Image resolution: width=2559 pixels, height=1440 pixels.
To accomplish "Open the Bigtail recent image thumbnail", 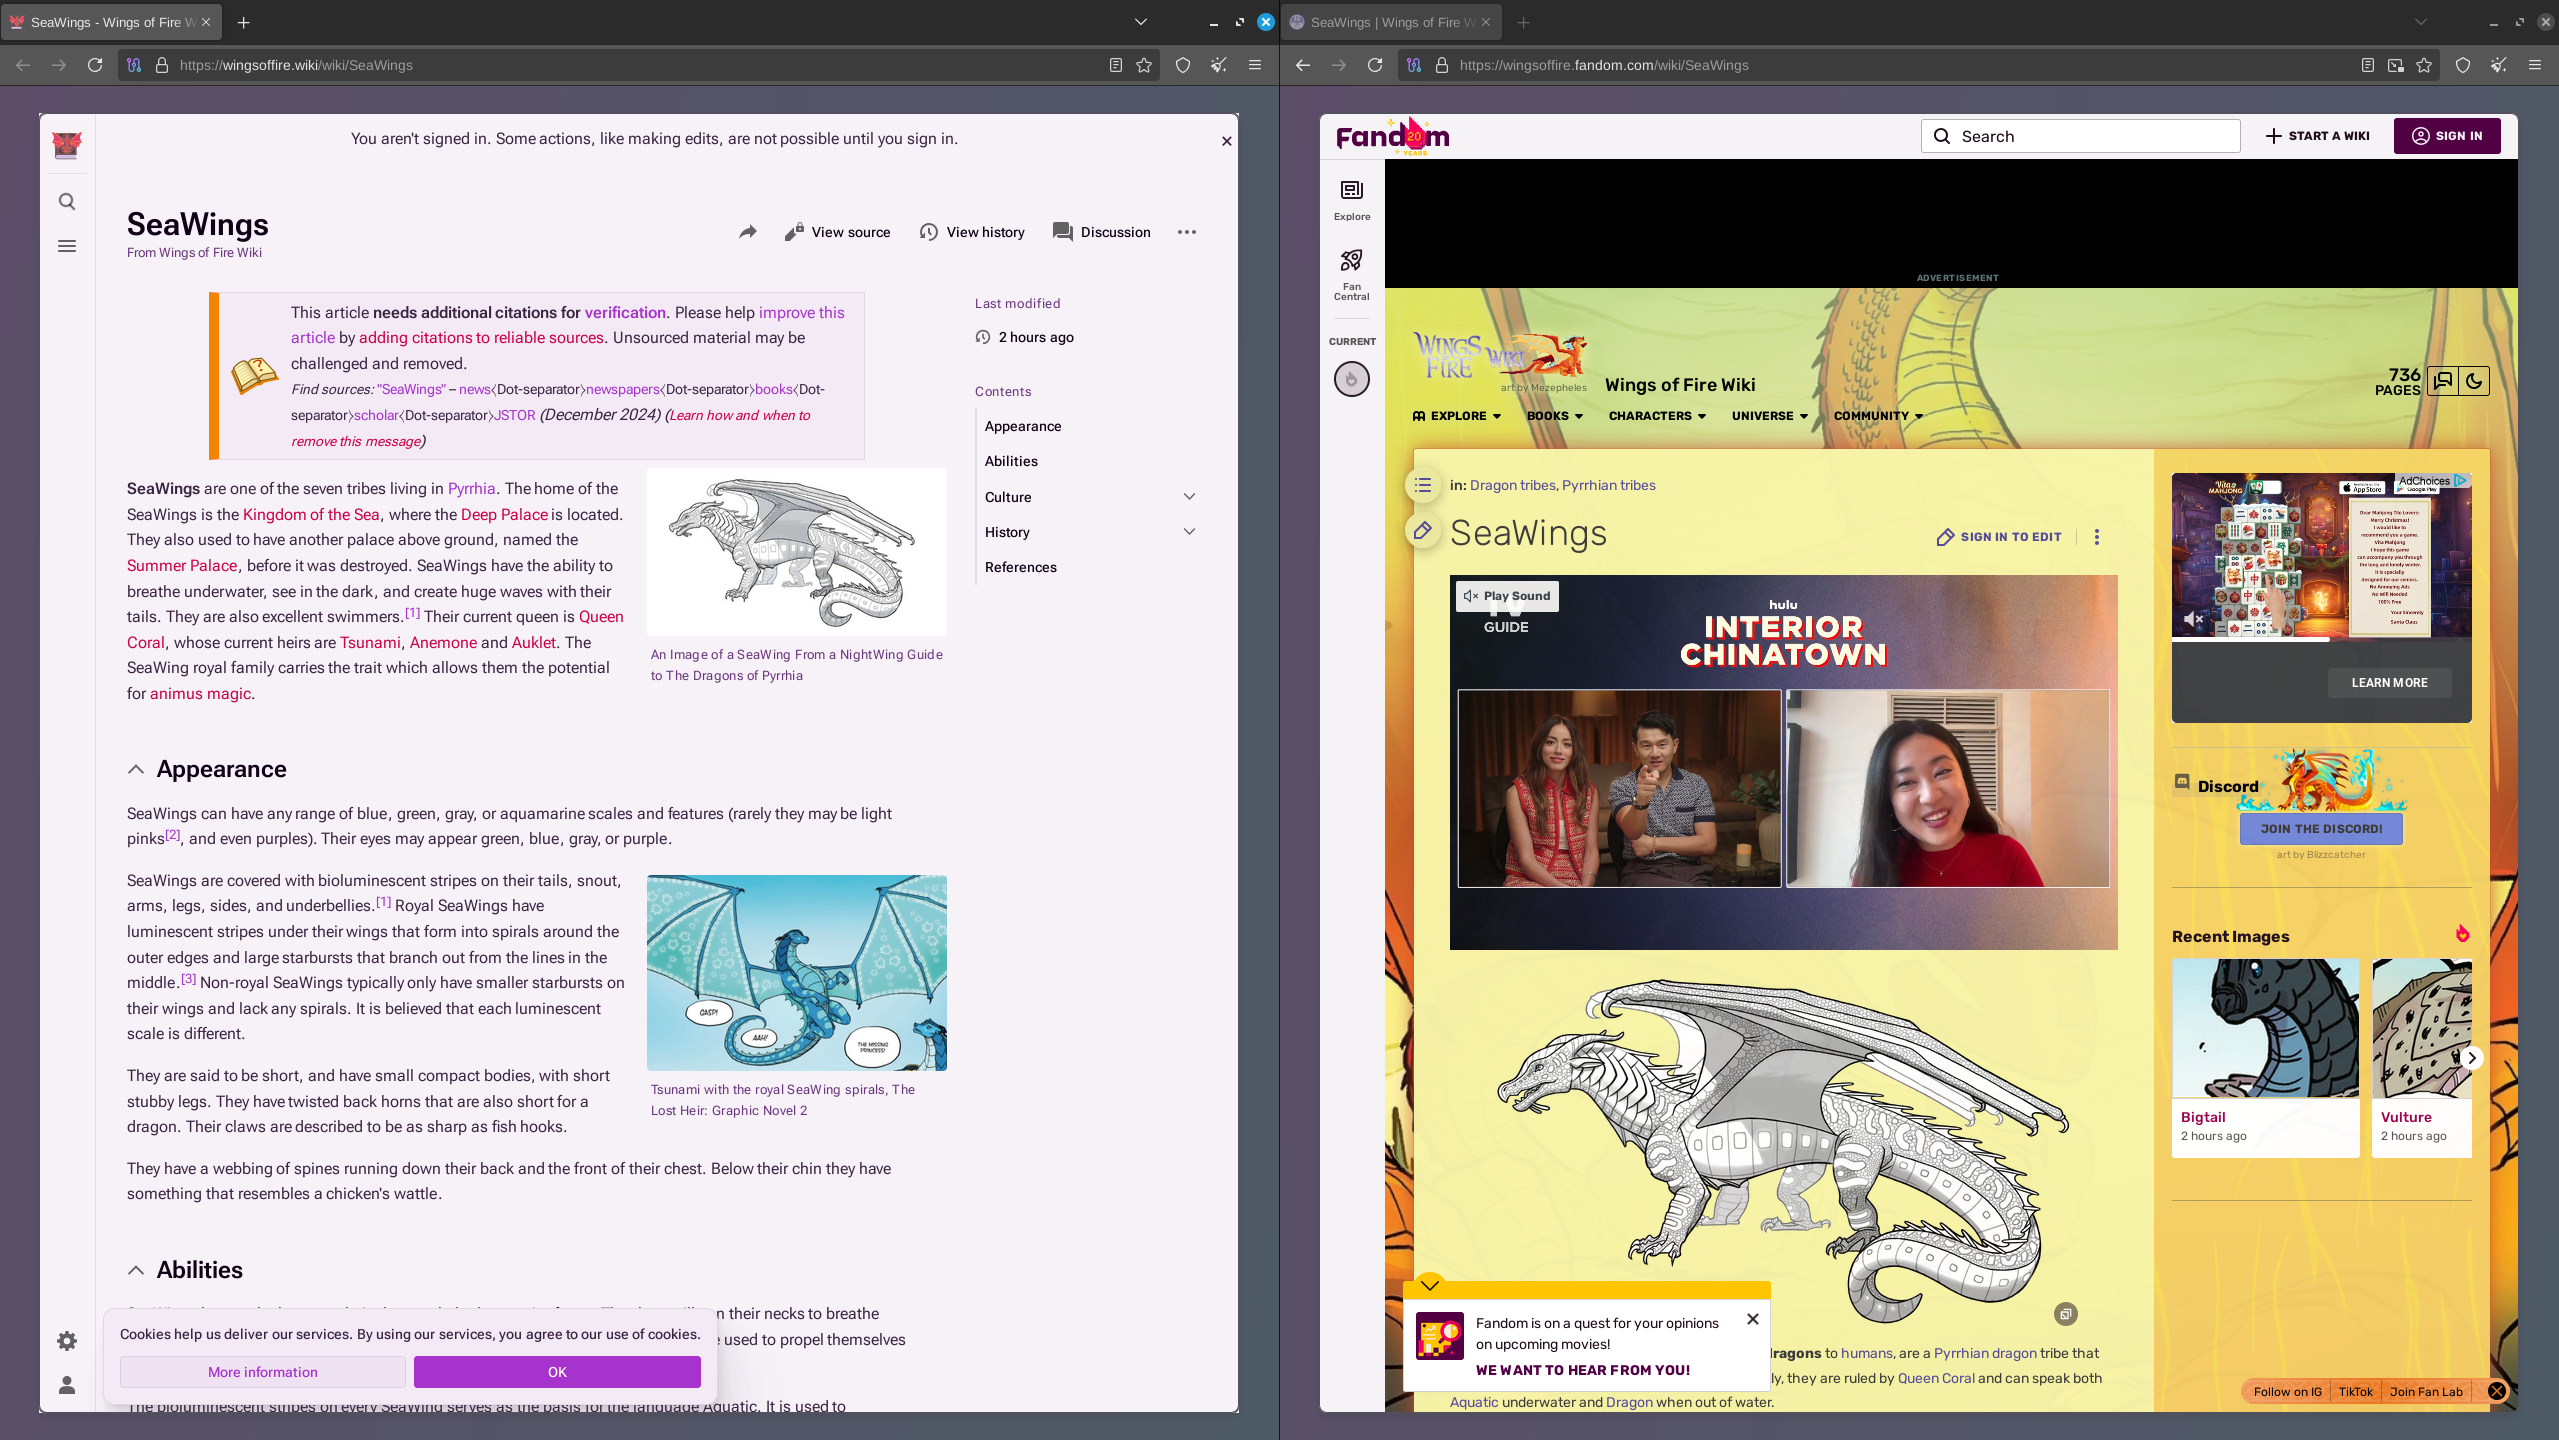I will click(2264, 1030).
